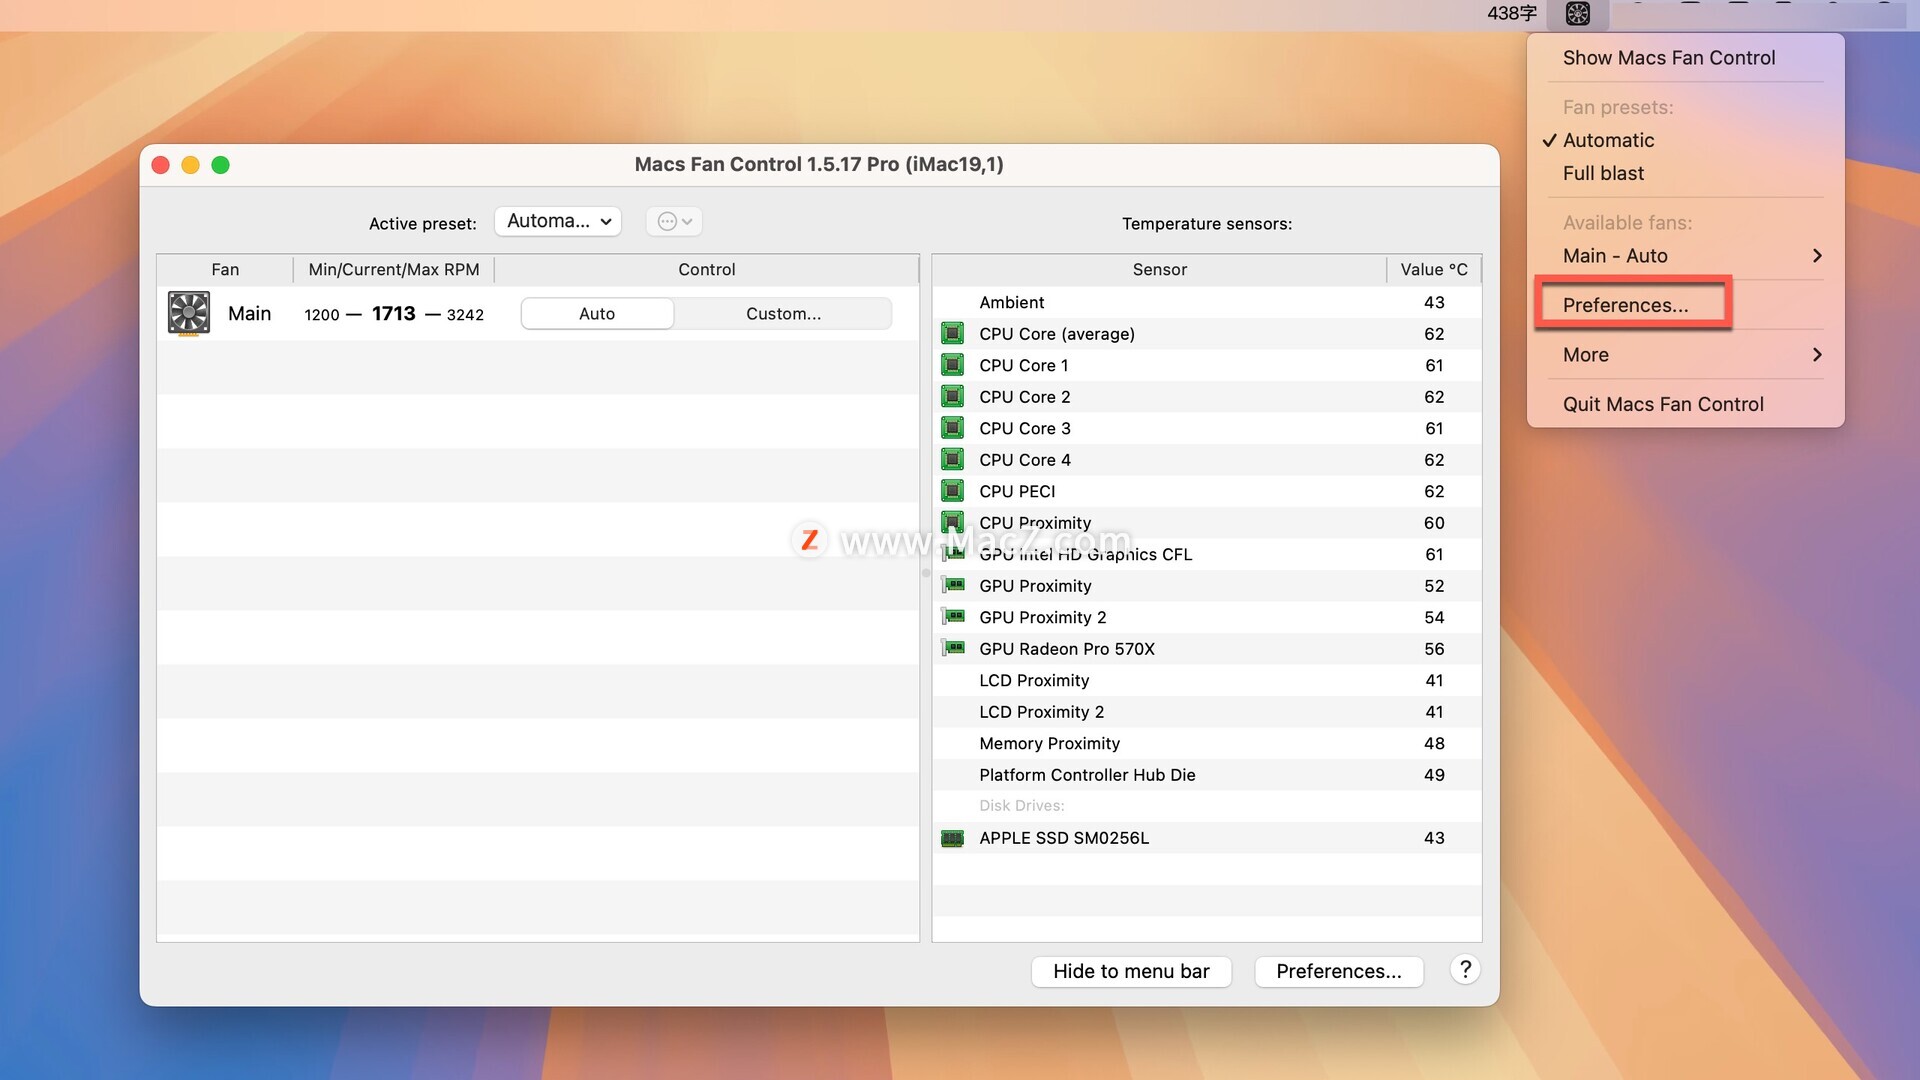Image resolution: width=1920 pixels, height=1080 pixels.
Task: Click the minimum RPM value 1200
Action: (322, 315)
